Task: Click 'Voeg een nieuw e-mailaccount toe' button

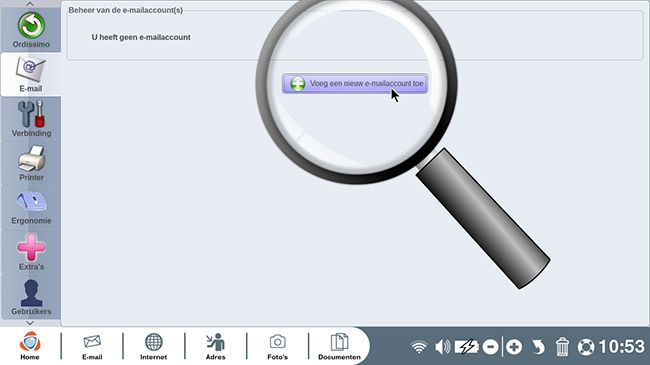Action: (355, 83)
